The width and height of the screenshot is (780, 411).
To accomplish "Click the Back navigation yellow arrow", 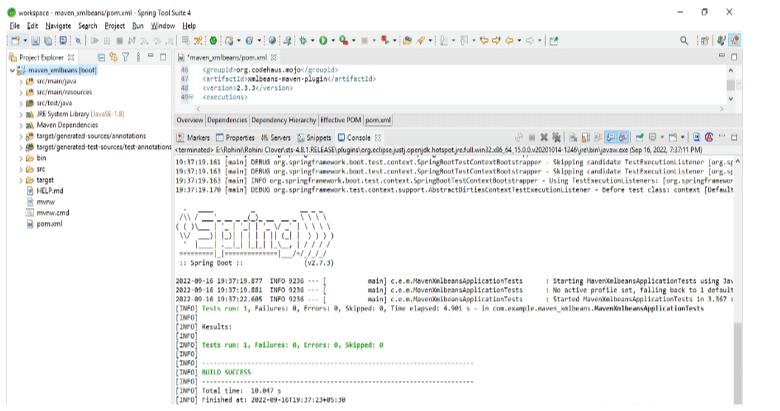I will click(509, 40).
